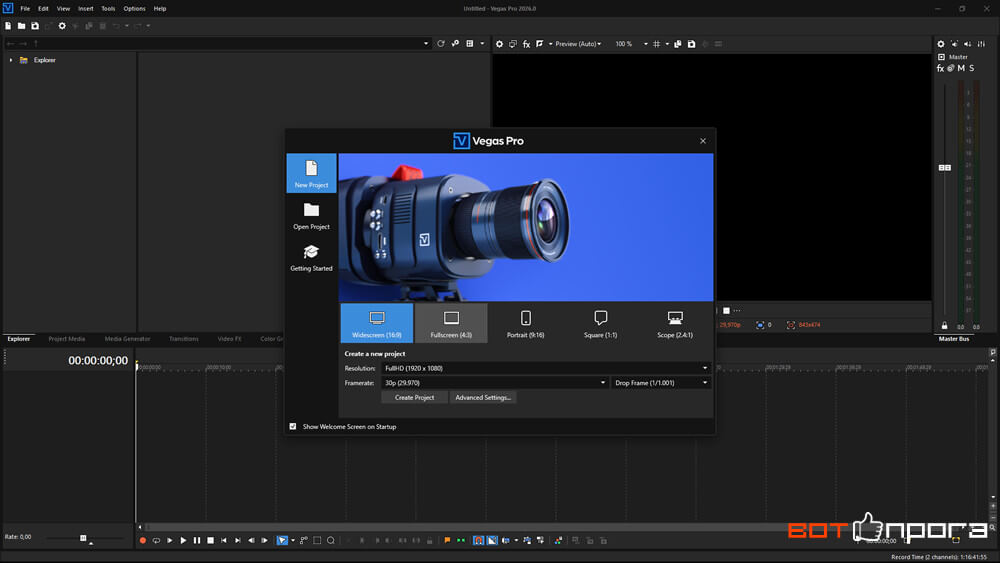This screenshot has width=1000, height=563.
Task: Go to end of timeline
Action: [x=237, y=541]
